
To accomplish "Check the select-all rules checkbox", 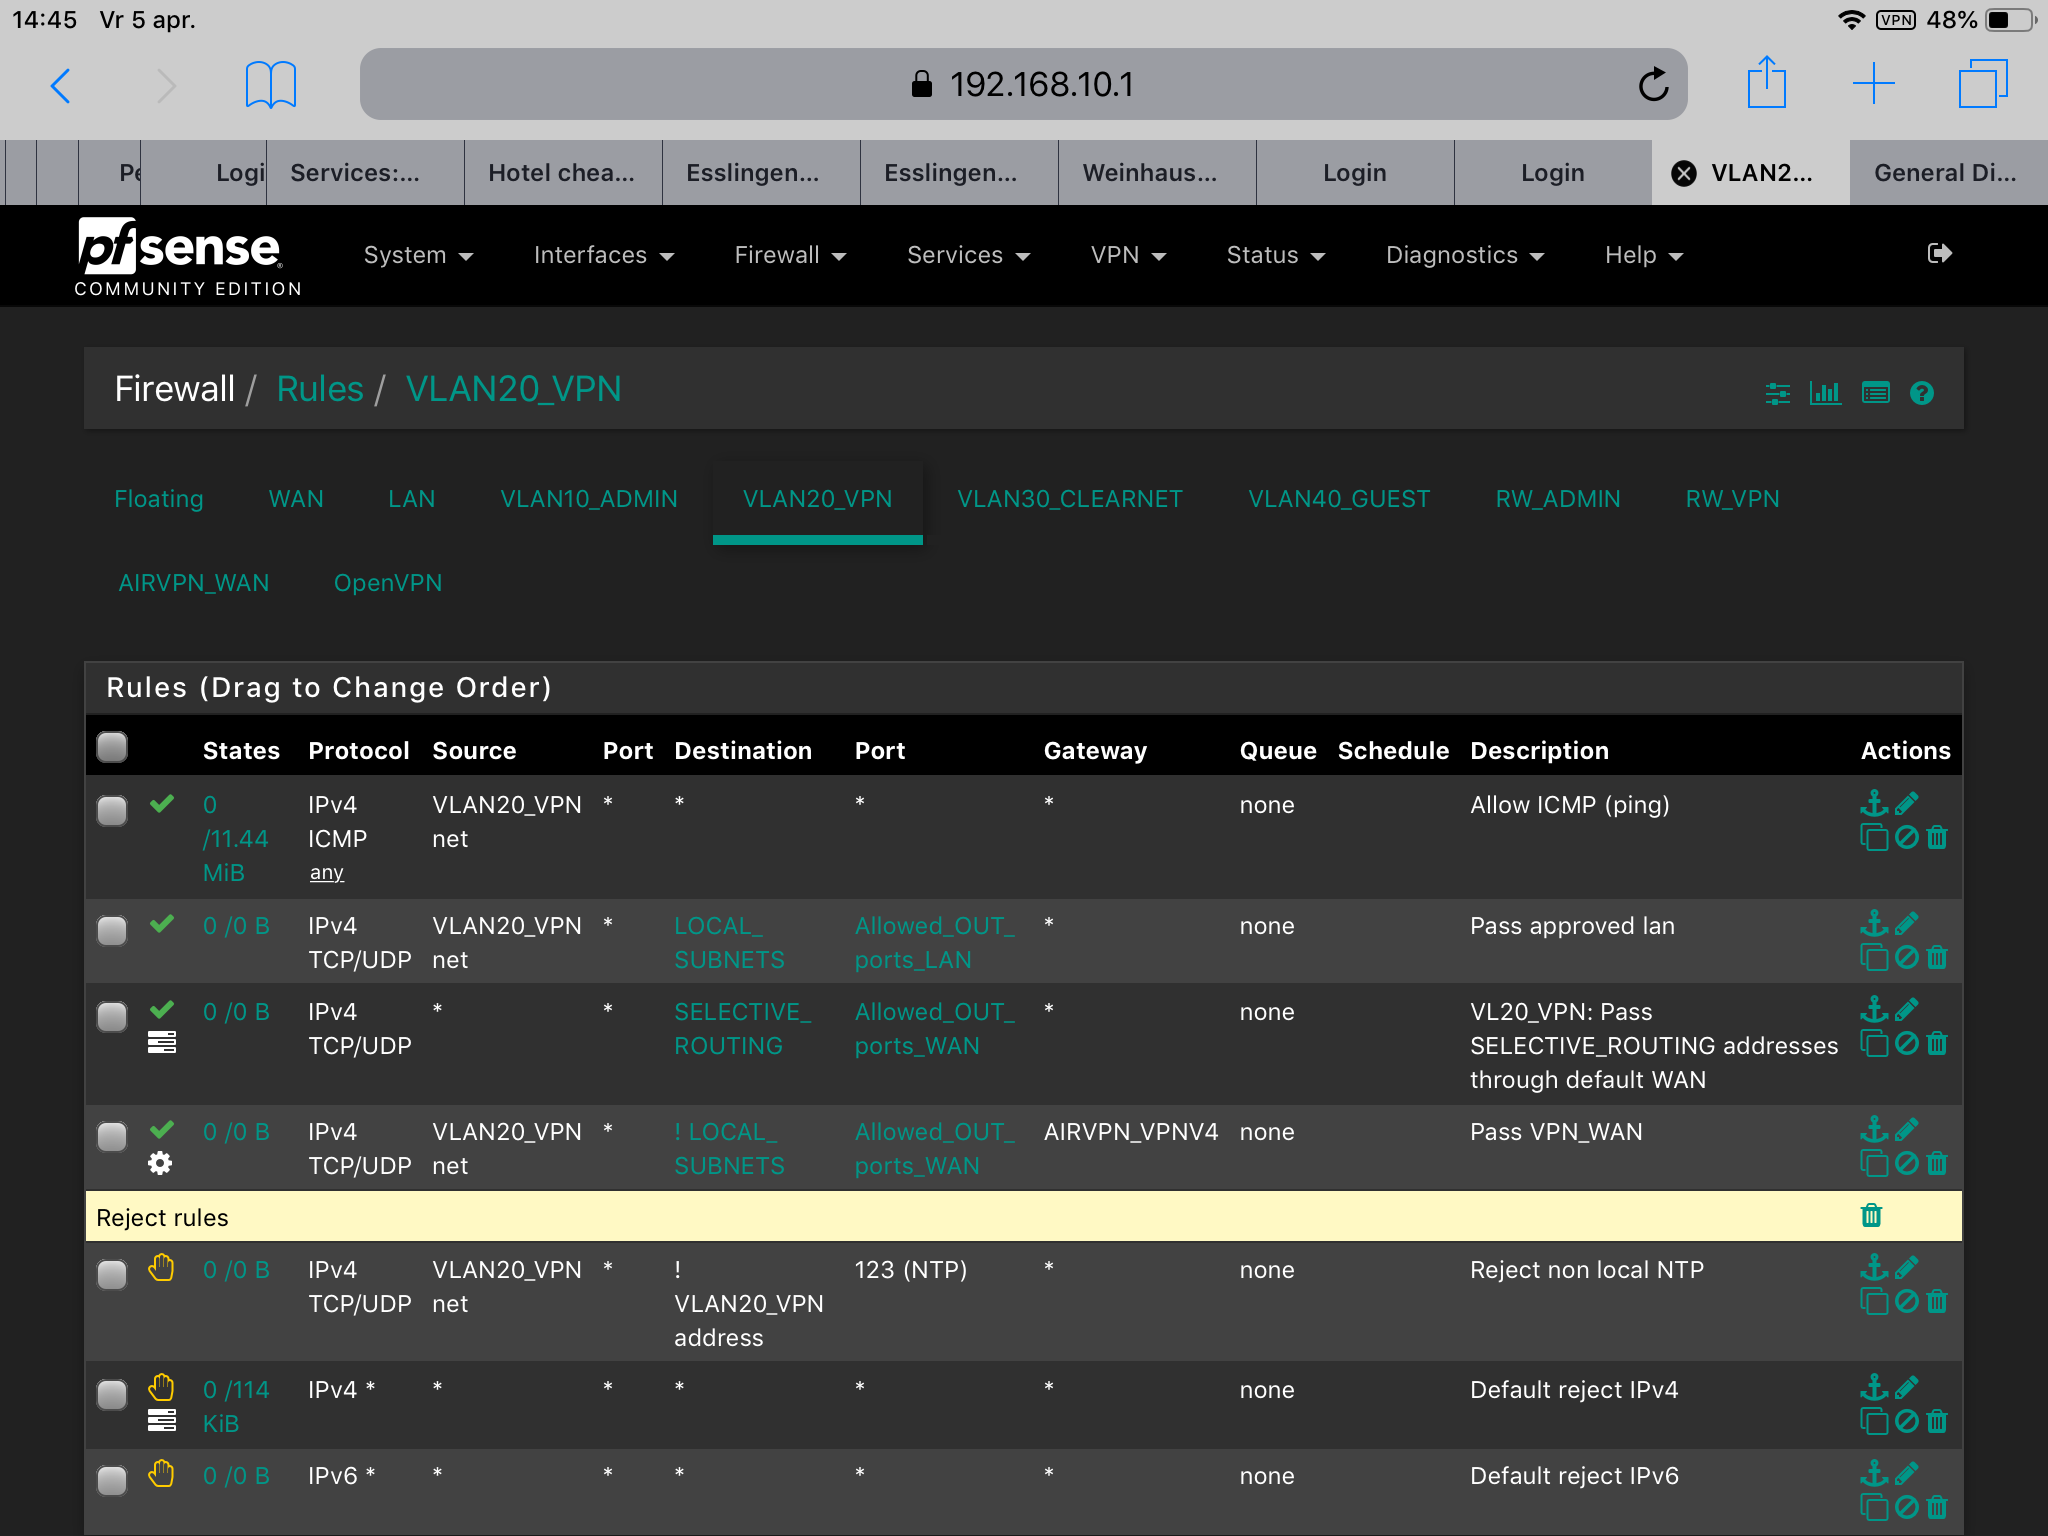I will (112, 747).
